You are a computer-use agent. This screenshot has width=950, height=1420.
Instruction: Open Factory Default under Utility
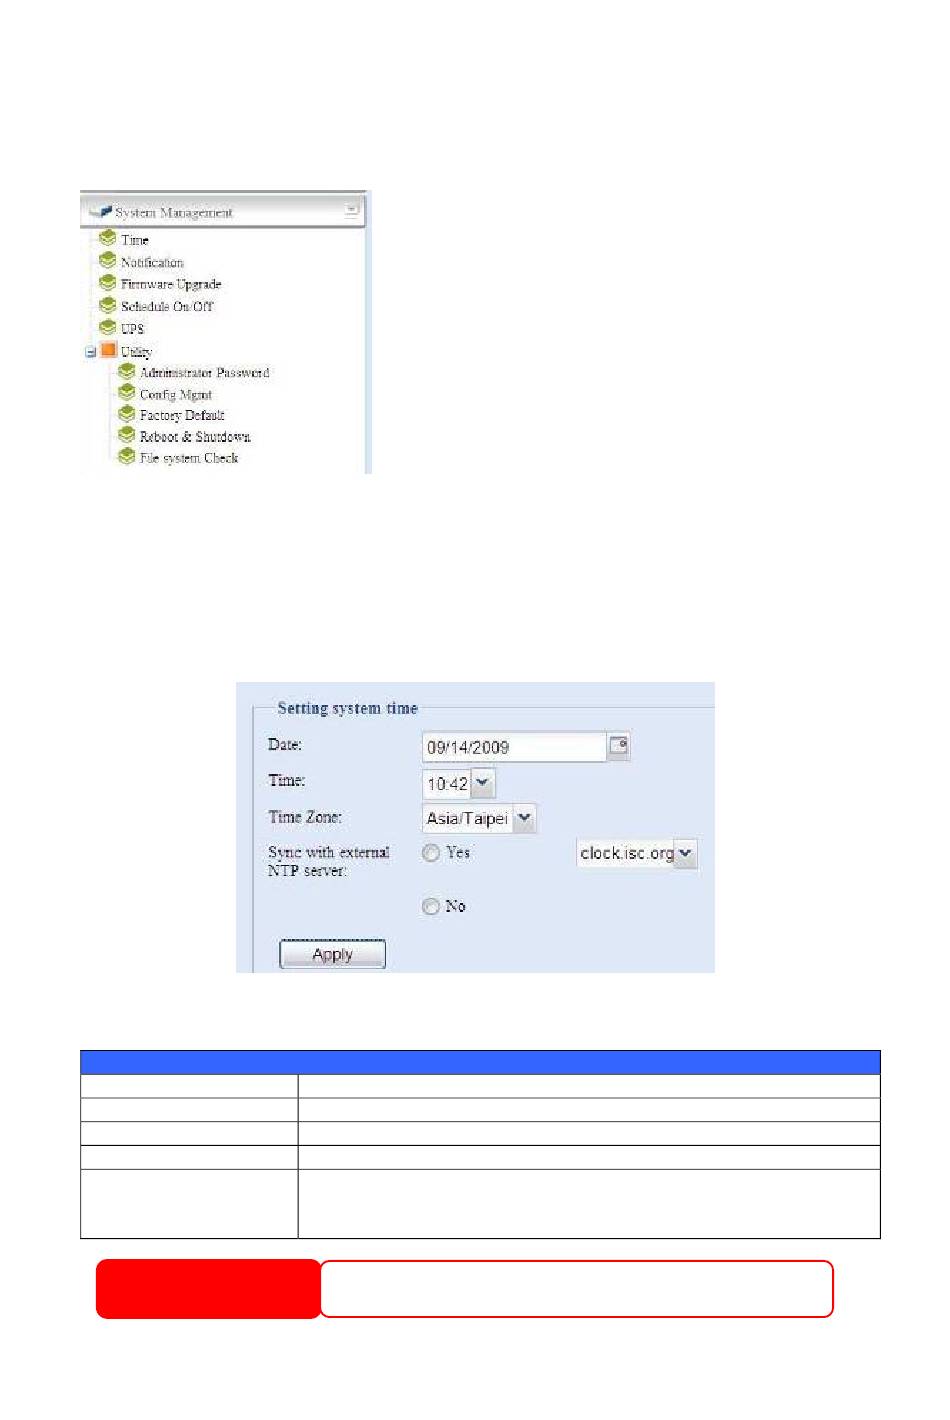(182, 415)
